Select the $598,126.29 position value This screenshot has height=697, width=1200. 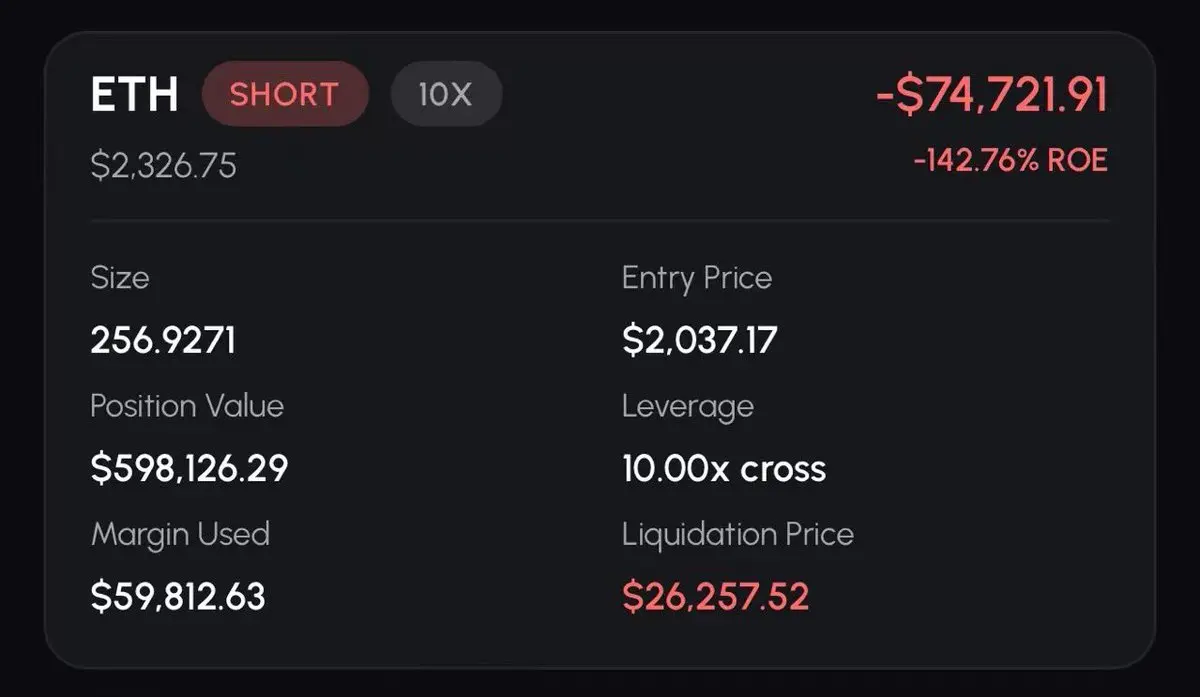coord(189,469)
